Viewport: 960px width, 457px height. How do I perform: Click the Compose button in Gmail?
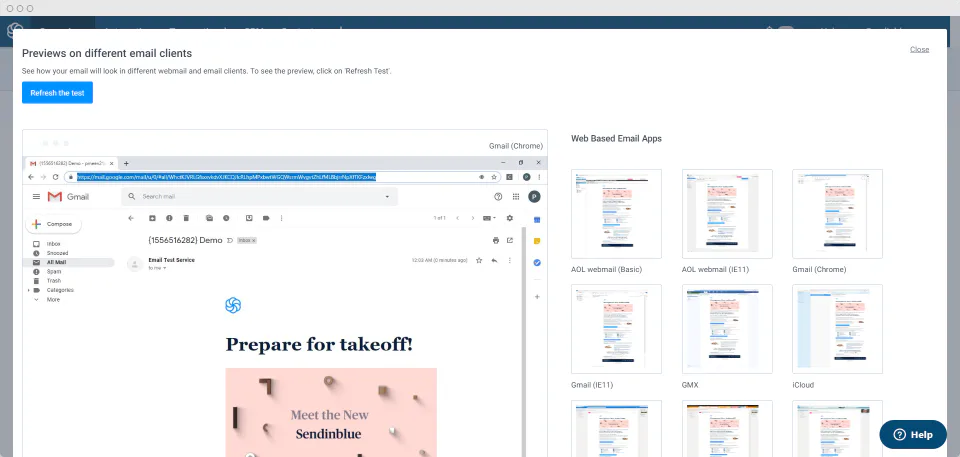coord(53,224)
